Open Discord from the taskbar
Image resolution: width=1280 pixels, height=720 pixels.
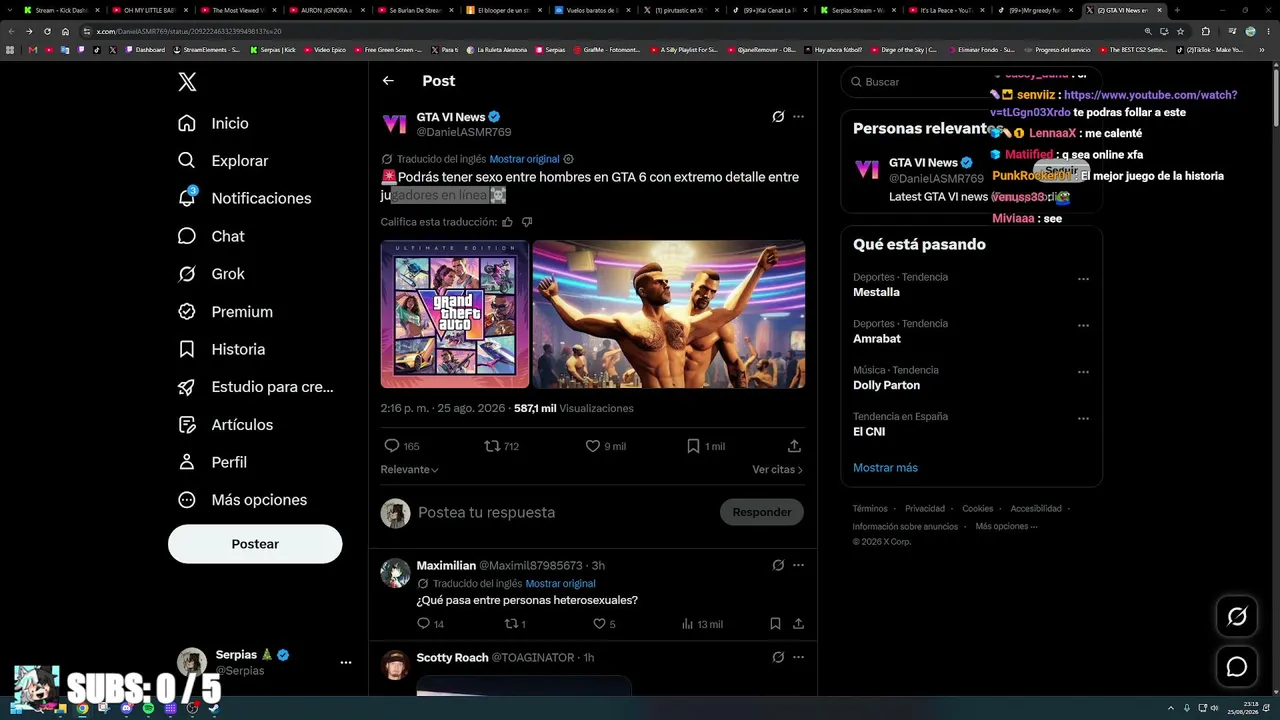point(126,709)
